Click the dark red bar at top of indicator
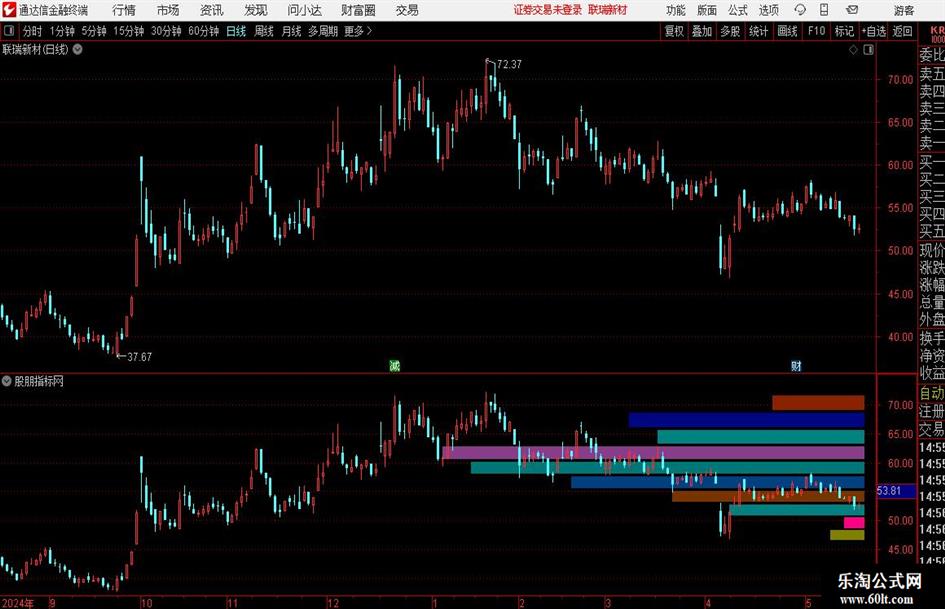The image size is (945, 609). click(818, 403)
